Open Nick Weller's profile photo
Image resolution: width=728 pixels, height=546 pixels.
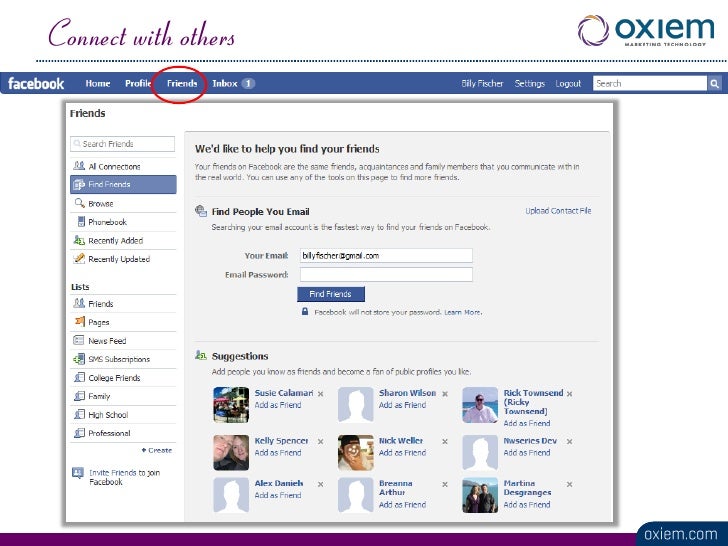356,453
